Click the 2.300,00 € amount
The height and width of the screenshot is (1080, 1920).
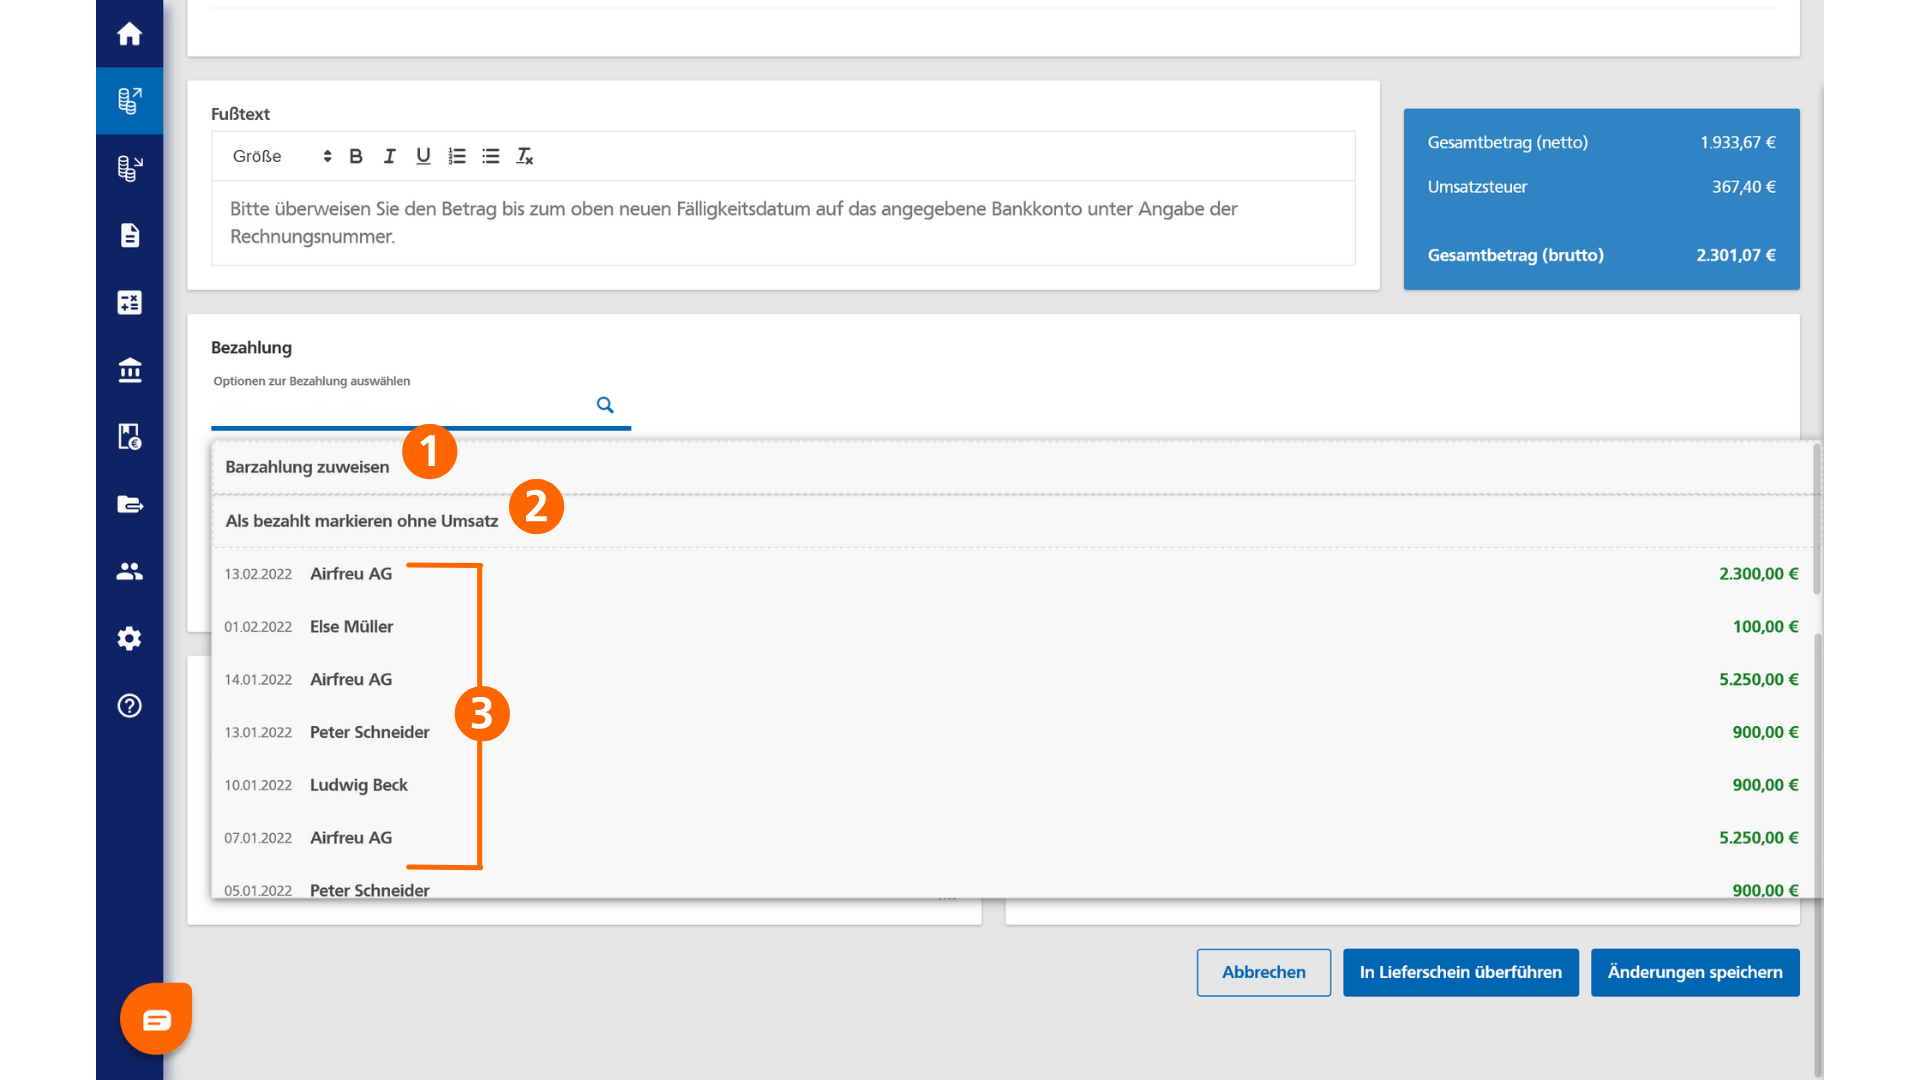(x=1758, y=574)
